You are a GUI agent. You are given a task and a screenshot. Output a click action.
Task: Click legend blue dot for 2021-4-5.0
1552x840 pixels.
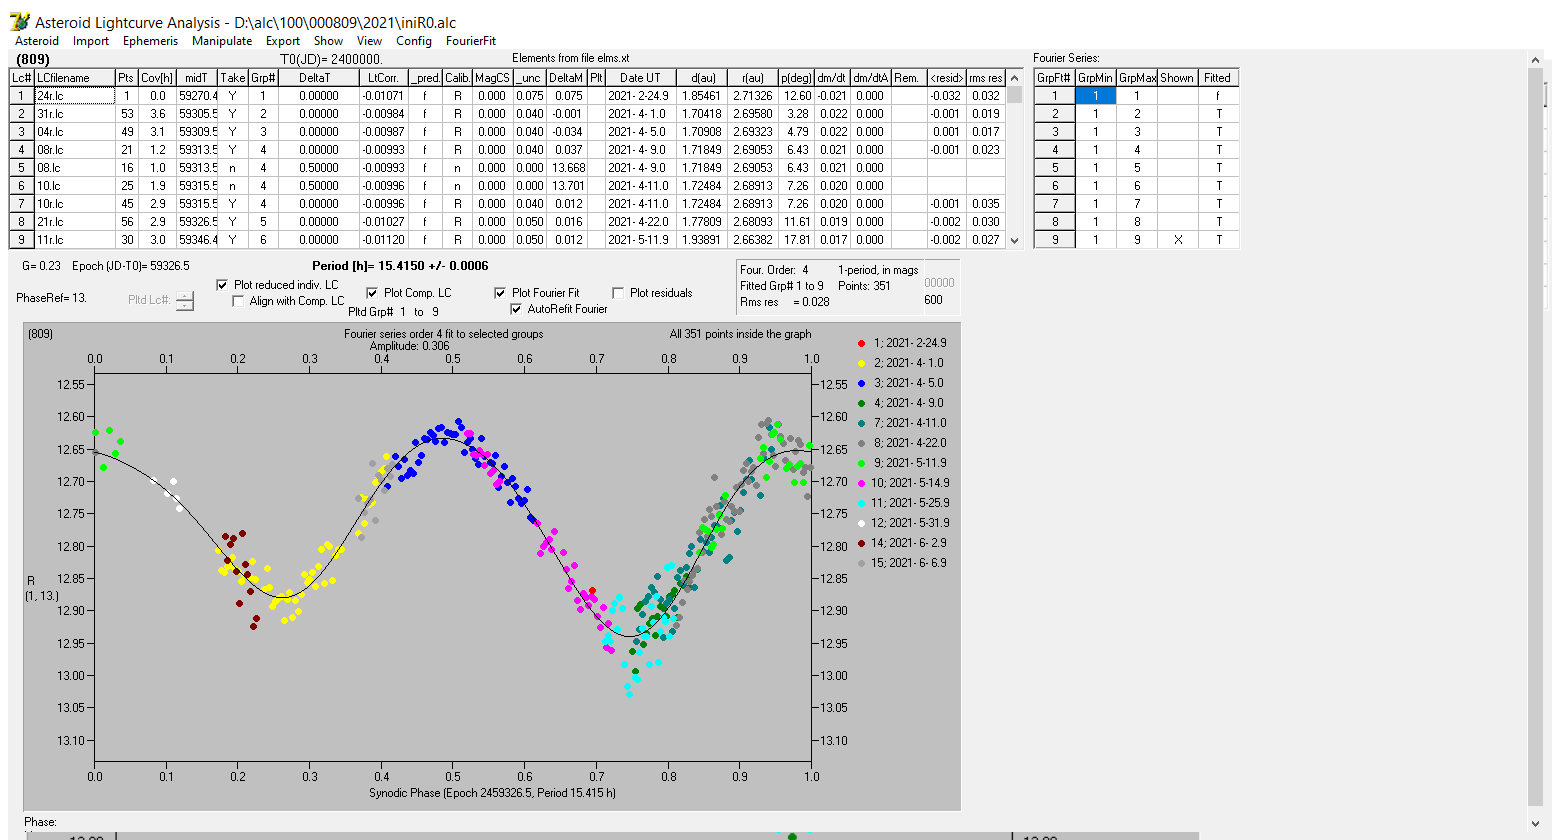tap(861, 383)
